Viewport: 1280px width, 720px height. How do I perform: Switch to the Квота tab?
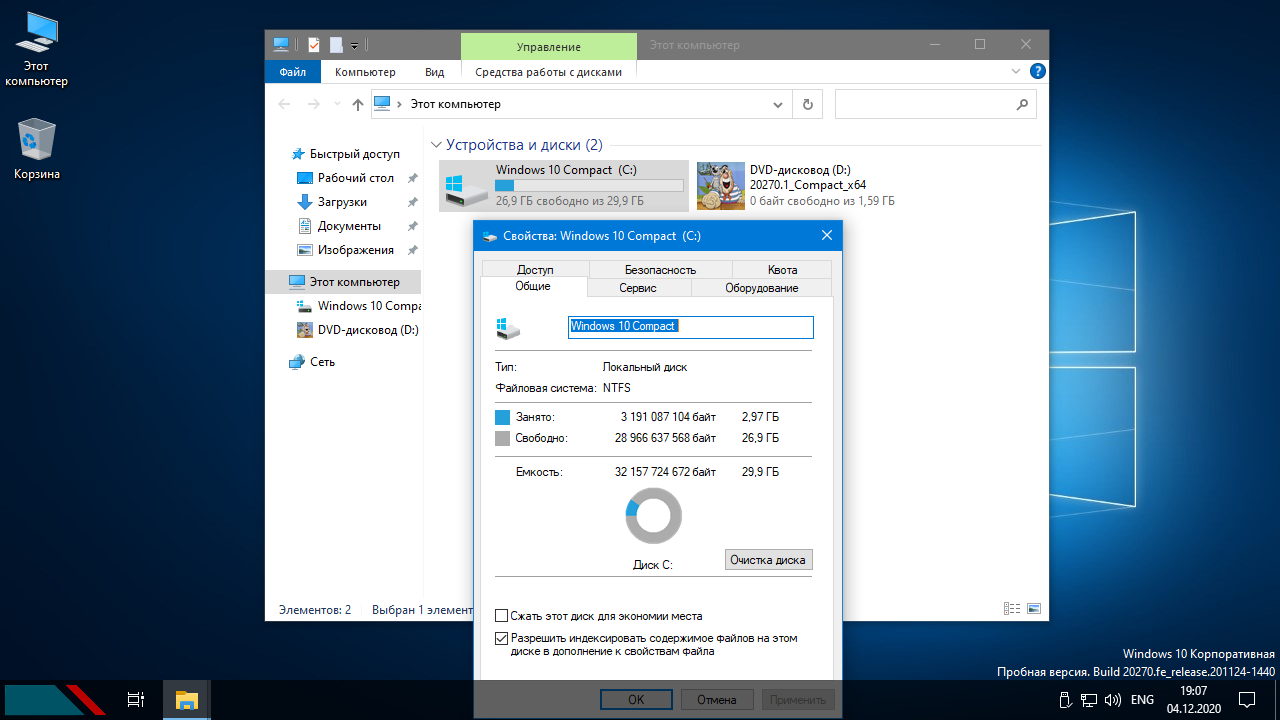tap(782, 270)
